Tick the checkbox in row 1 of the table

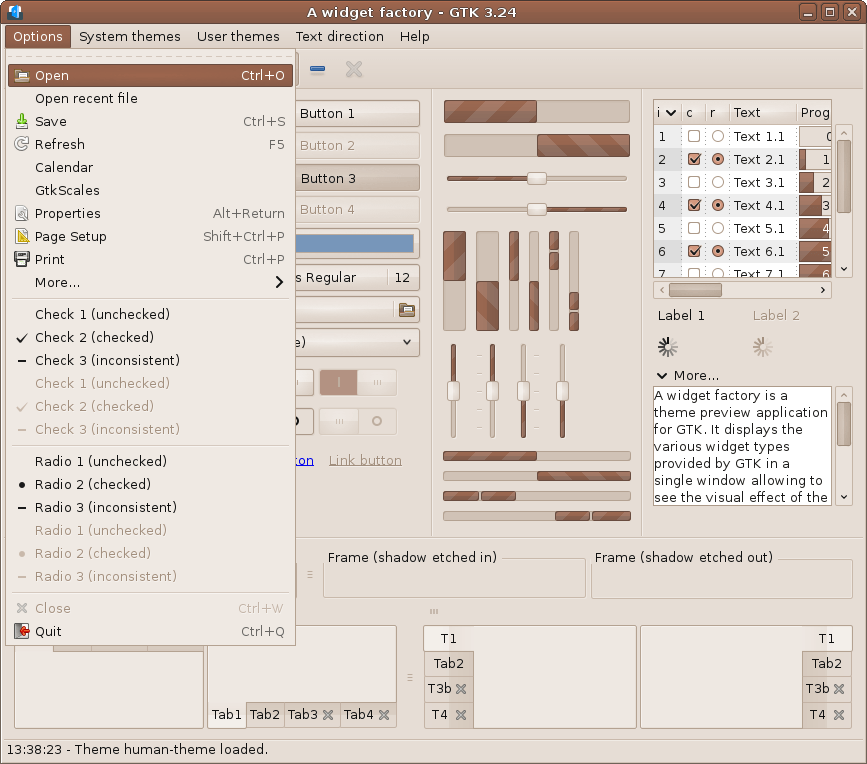[x=694, y=136]
